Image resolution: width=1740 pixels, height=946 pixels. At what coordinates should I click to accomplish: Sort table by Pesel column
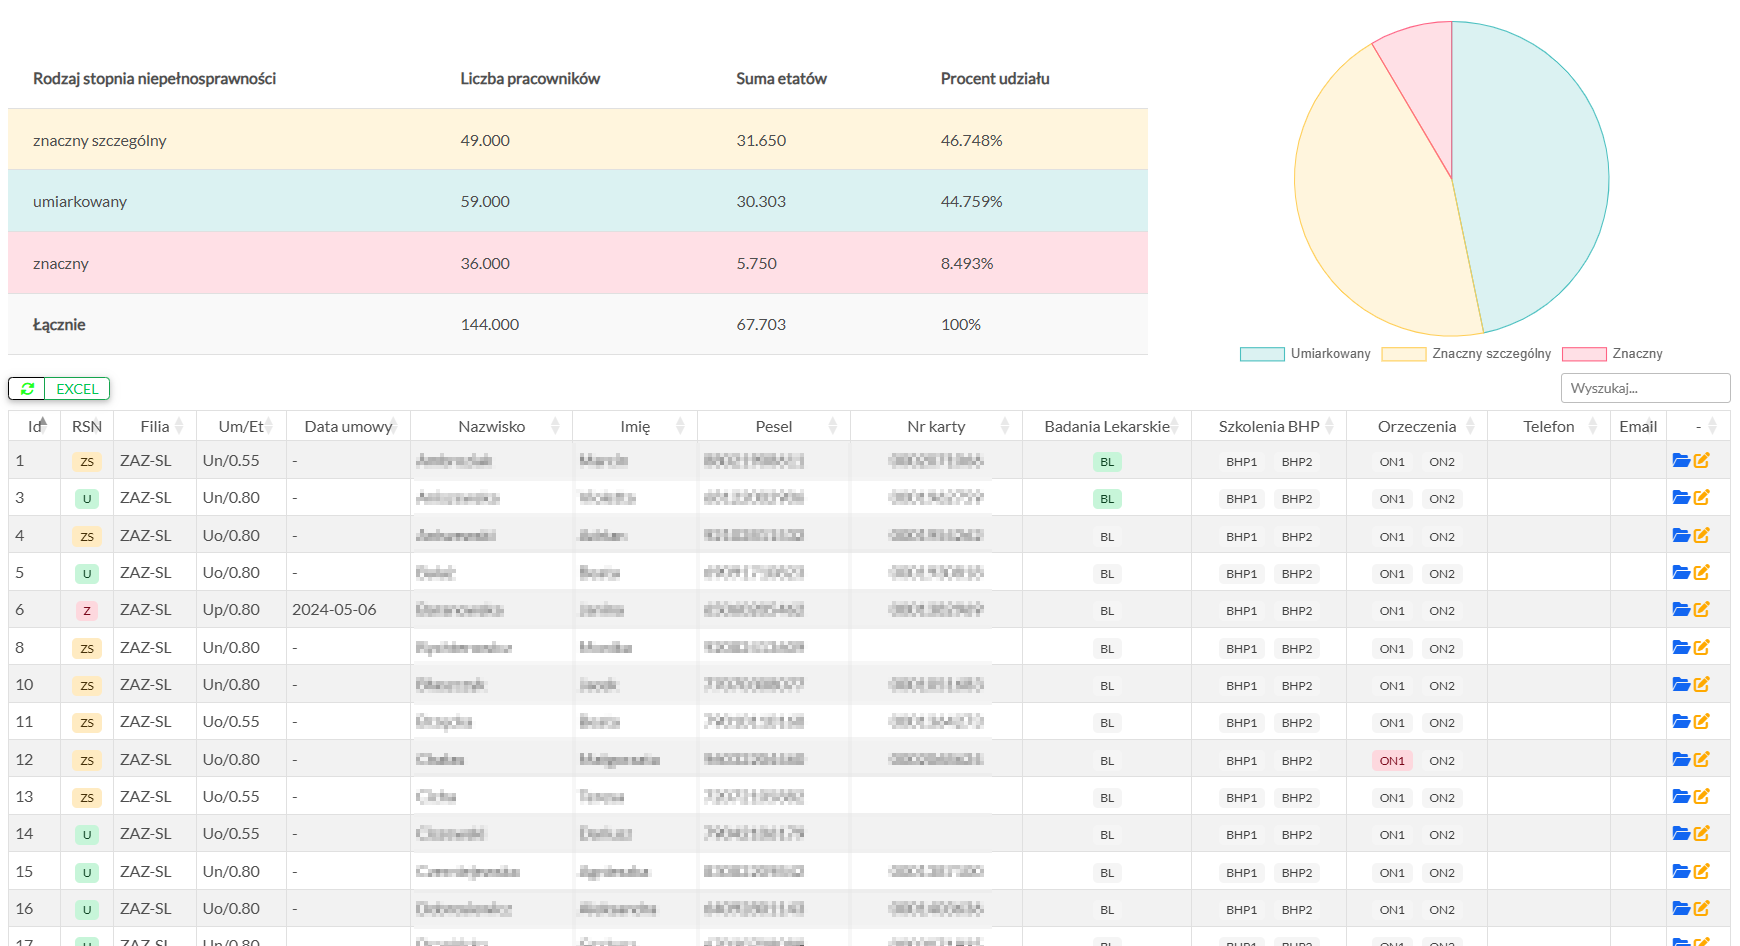coord(773,427)
